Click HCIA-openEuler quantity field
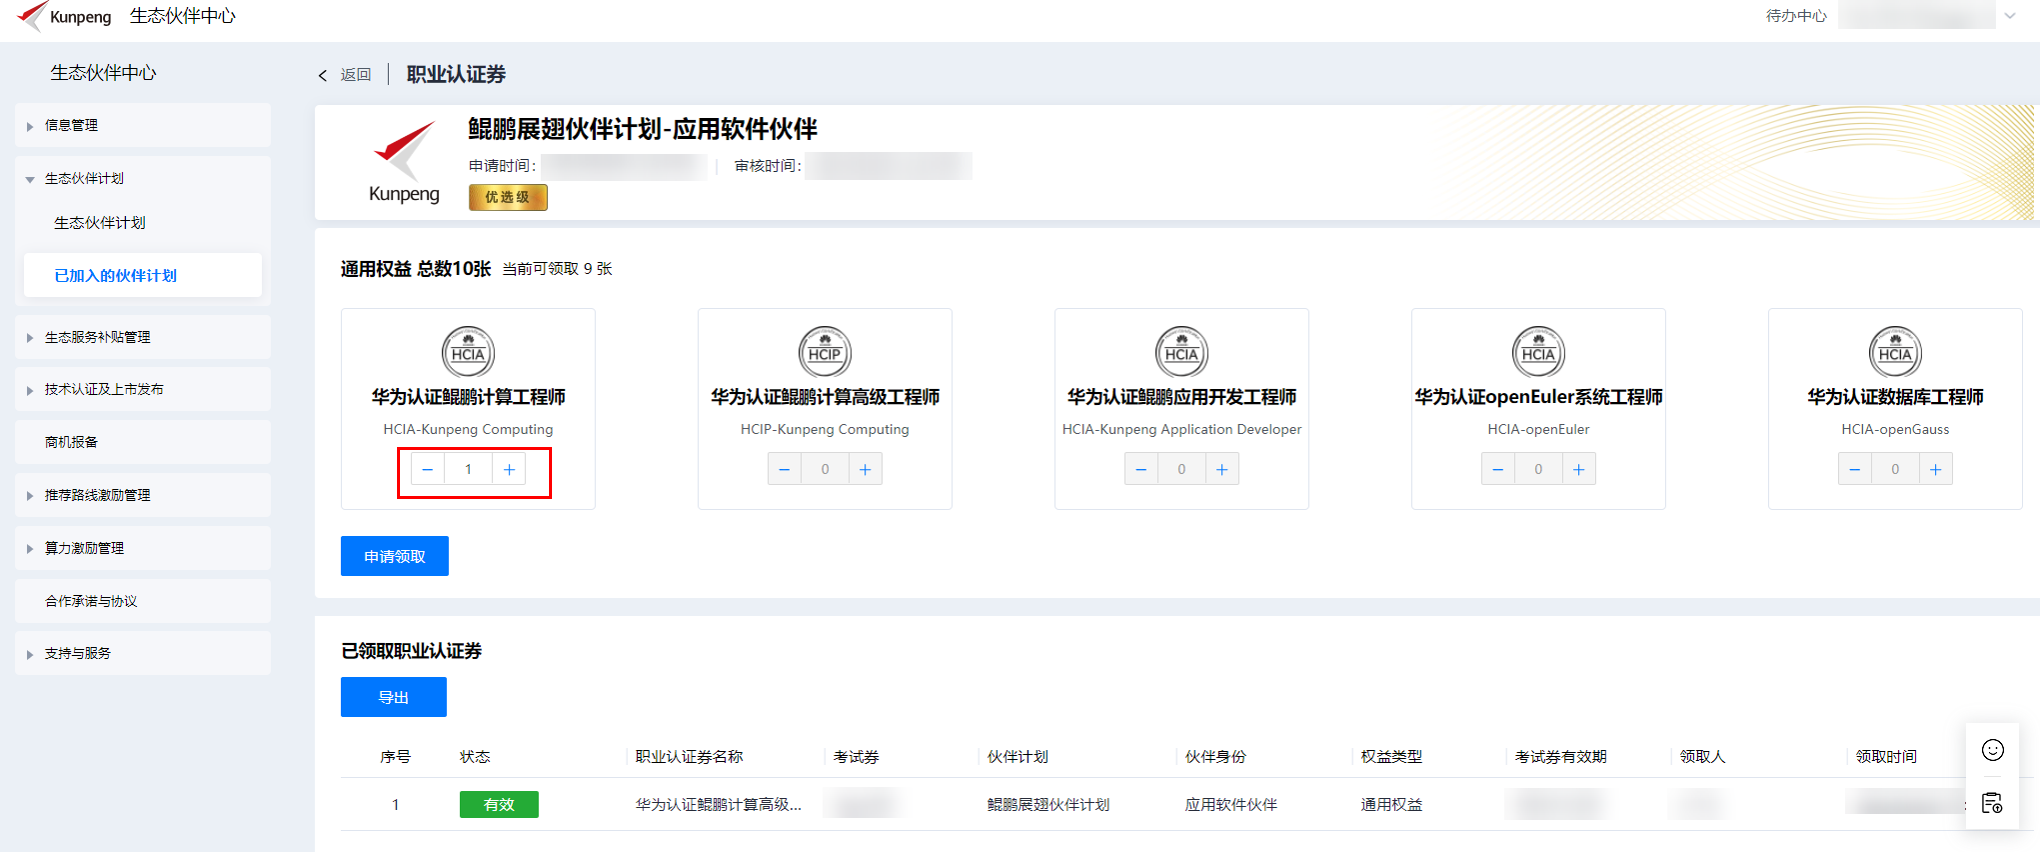 [1538, 469]
